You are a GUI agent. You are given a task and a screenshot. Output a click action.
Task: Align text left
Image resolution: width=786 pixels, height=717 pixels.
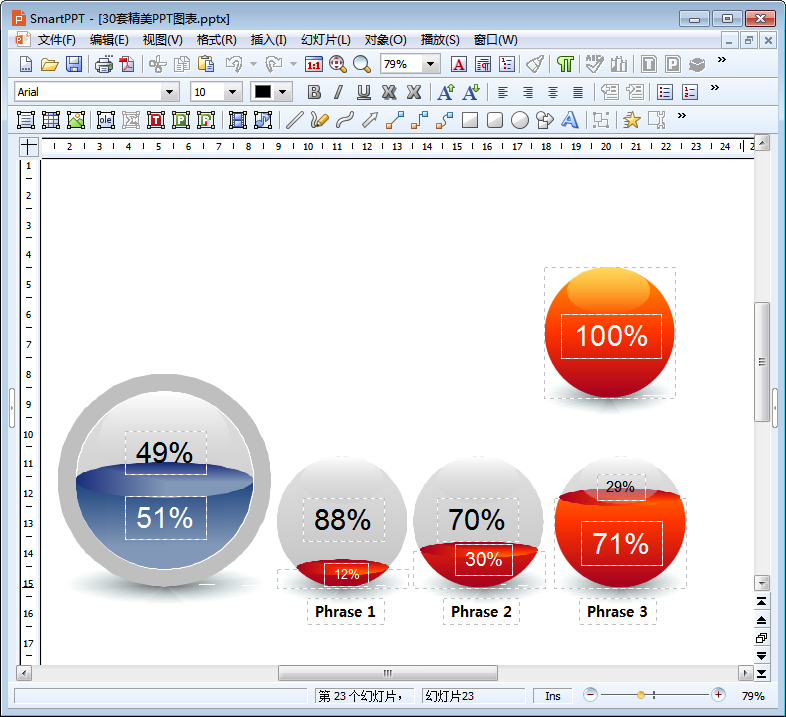coord(503,92)
